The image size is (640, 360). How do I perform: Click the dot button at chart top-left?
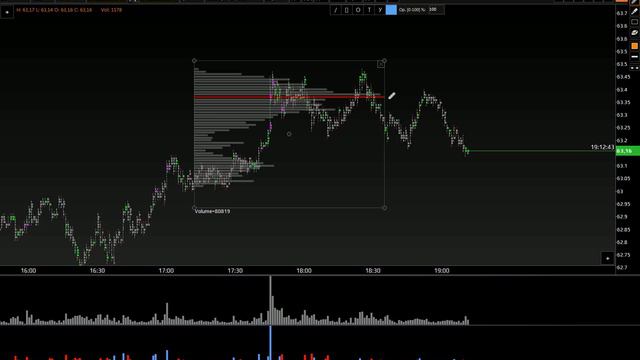[x=7, y=12]
